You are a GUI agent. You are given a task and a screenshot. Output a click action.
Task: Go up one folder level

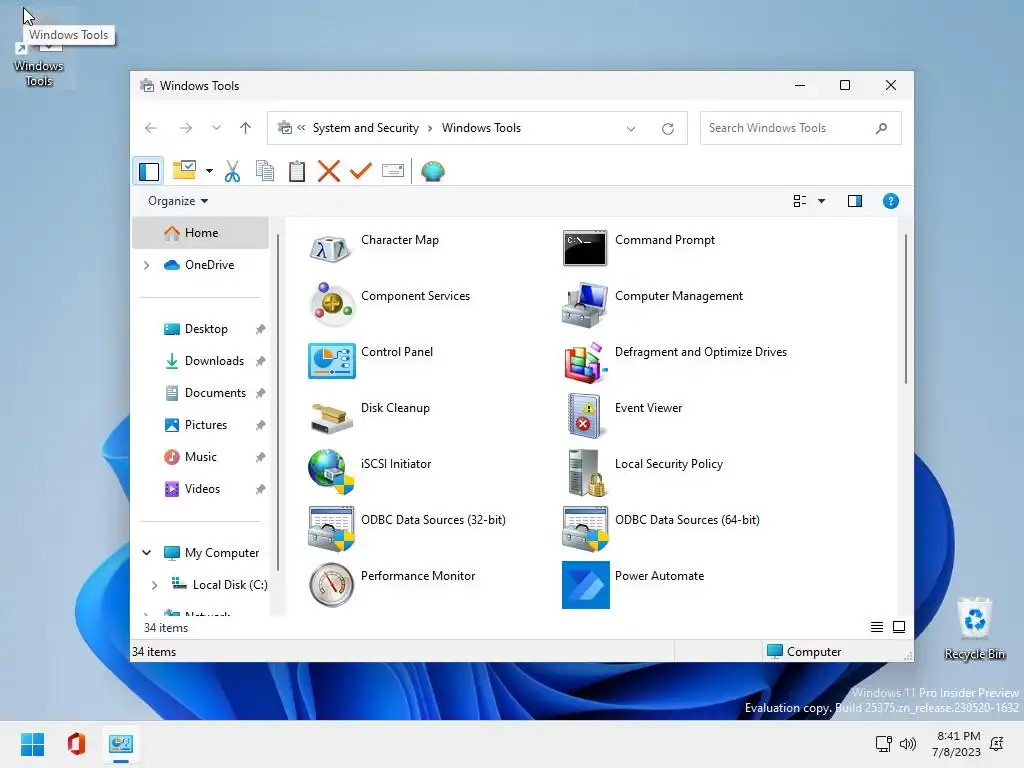(246, 128)
